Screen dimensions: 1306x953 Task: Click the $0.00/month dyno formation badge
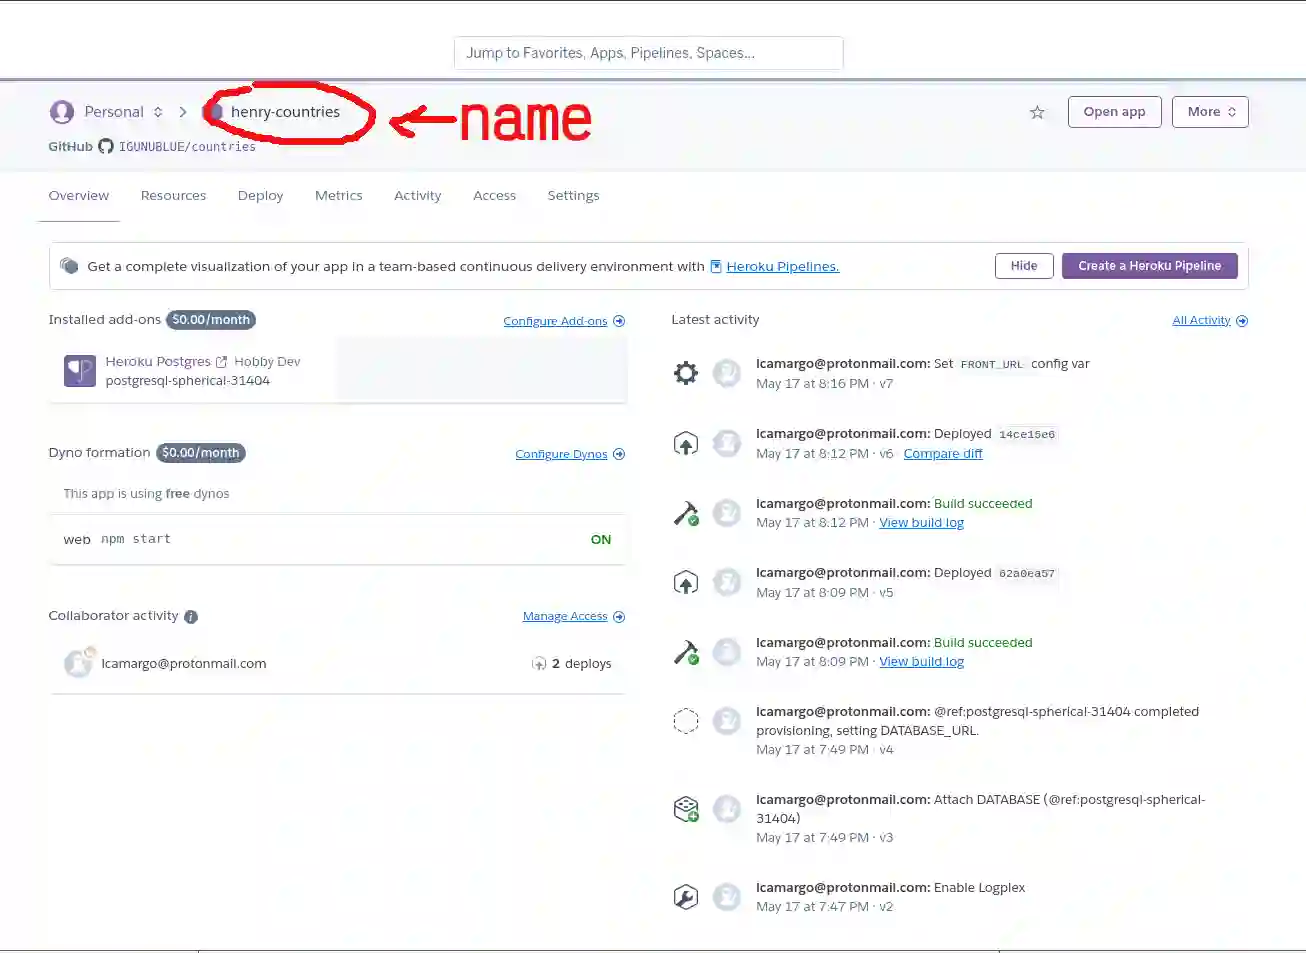(x=201, y=453)
